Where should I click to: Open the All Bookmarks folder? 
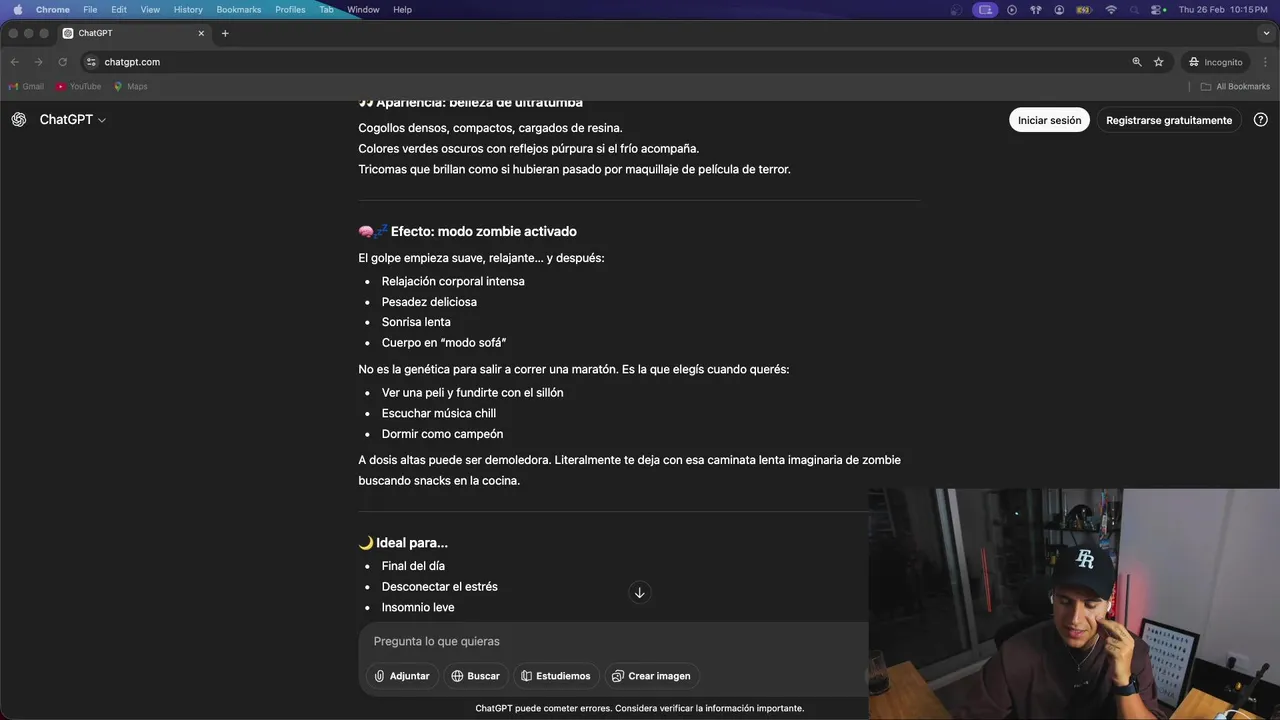[1235, 87]
